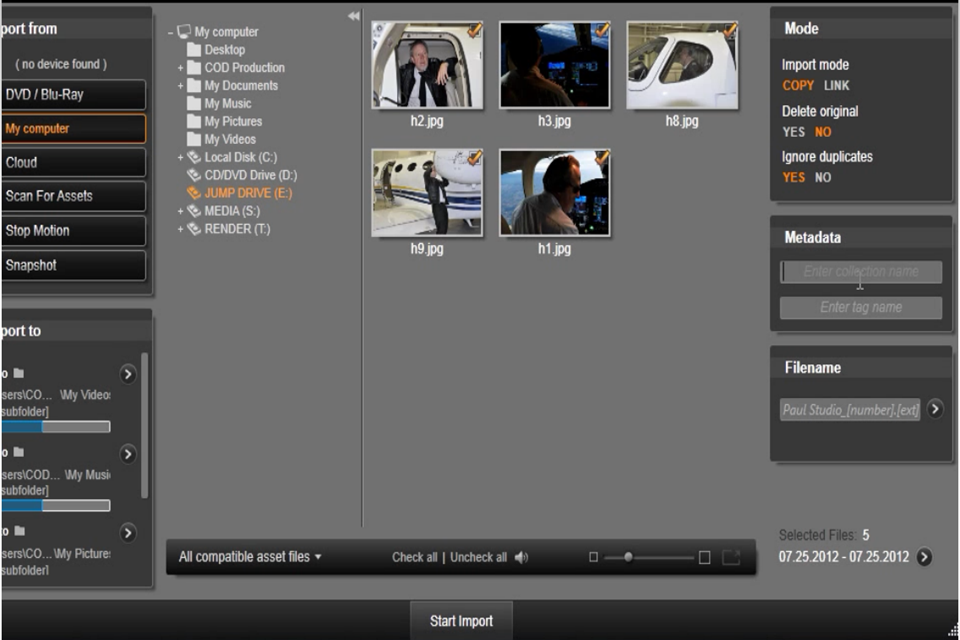Open the My Videos destination arrow
The height and width of the screenshot is (640, 960).
click(x=127, y=374)
